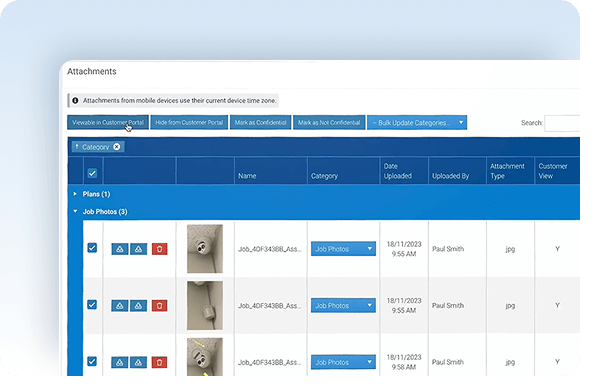The height and width of the screenshot is (391, 595).
Task: Click left blue triangle icon in middle photo row
Action: 120,306
